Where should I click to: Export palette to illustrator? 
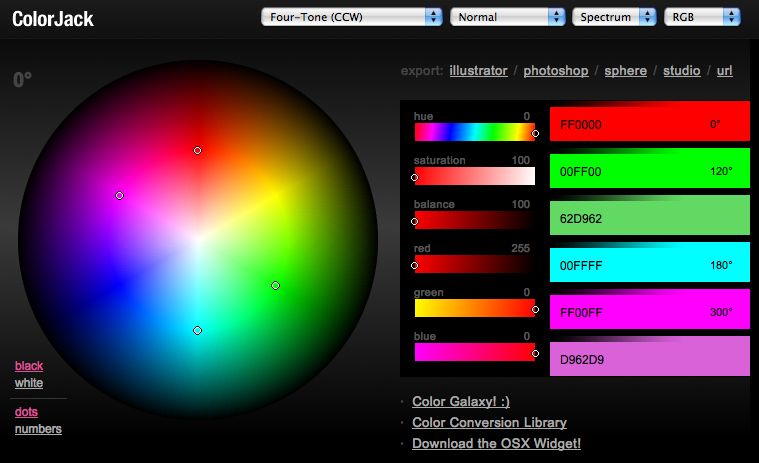coord(479,71)
